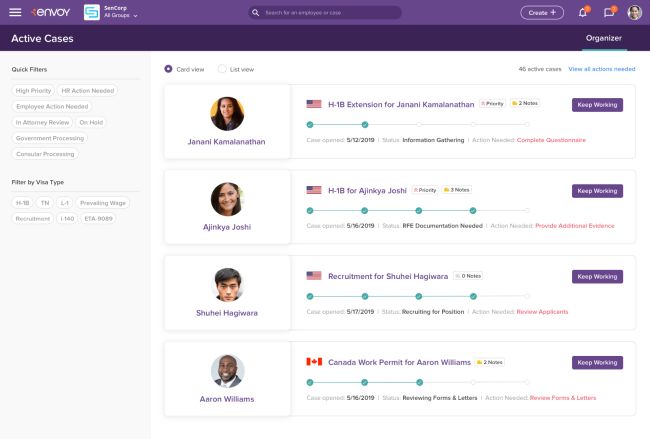Click Canada flag on Aaron Williams case

314,362
